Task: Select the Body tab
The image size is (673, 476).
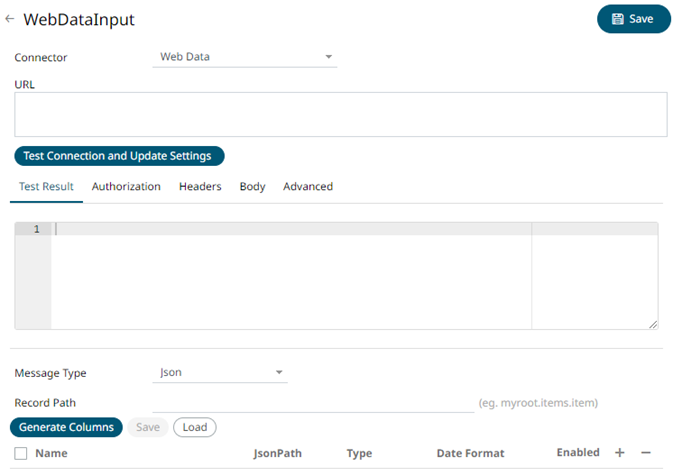Action: pos(252,187)
